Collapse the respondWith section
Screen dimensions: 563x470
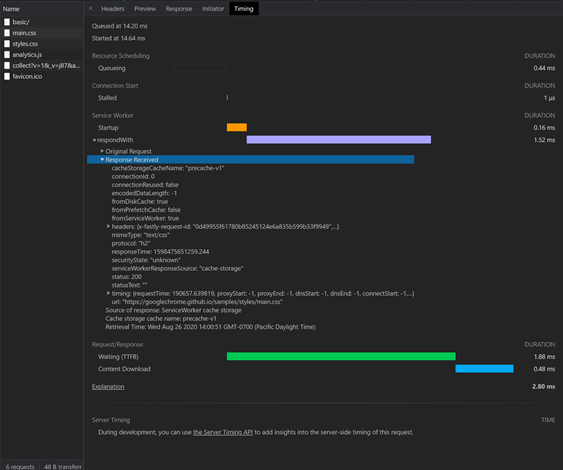[x=94, y=140]
